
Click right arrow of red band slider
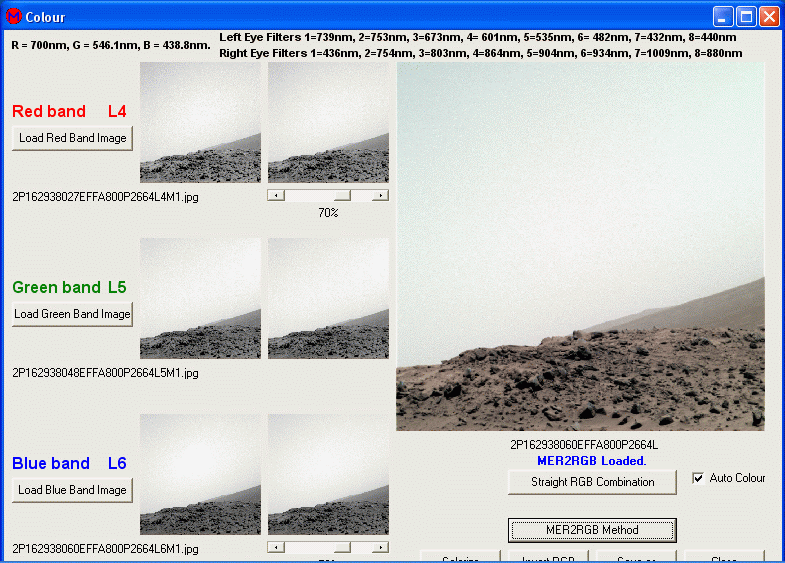point(380,195)
